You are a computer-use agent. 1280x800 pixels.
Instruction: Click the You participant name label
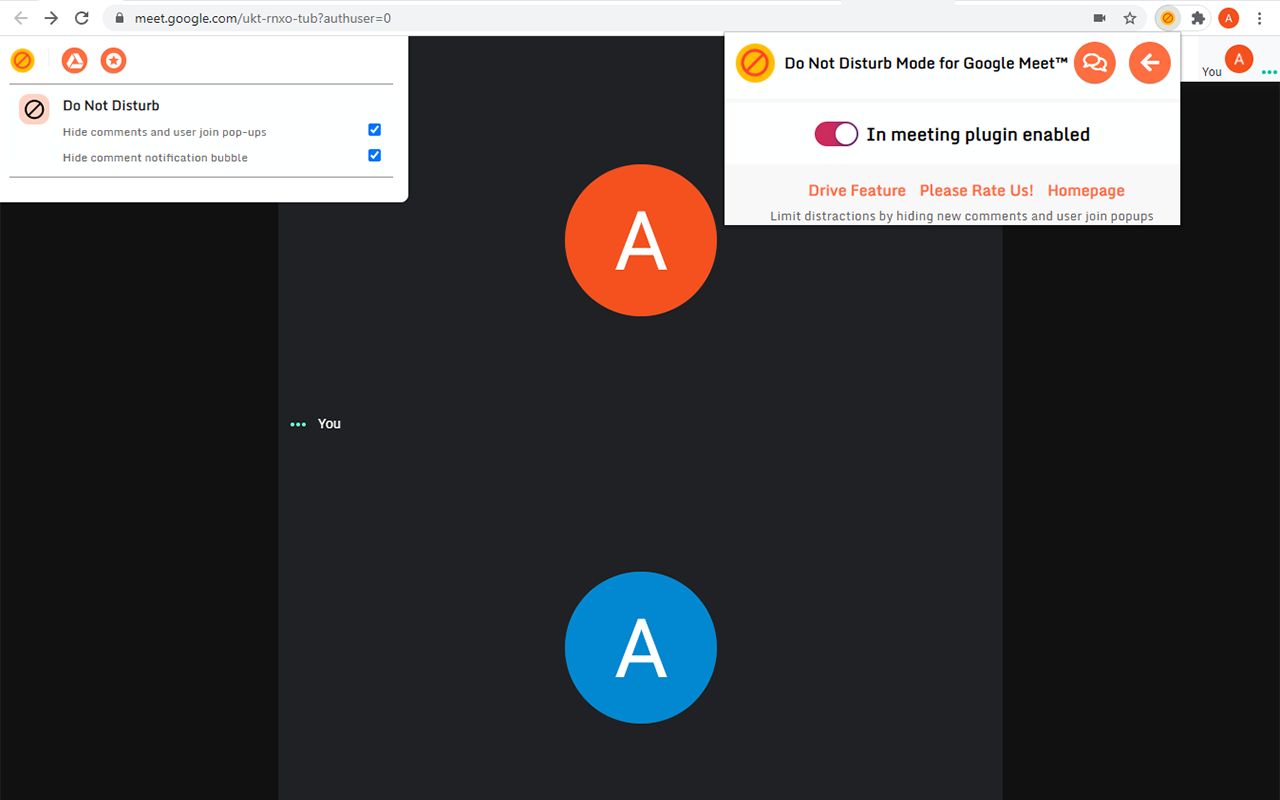coord(329,424)
